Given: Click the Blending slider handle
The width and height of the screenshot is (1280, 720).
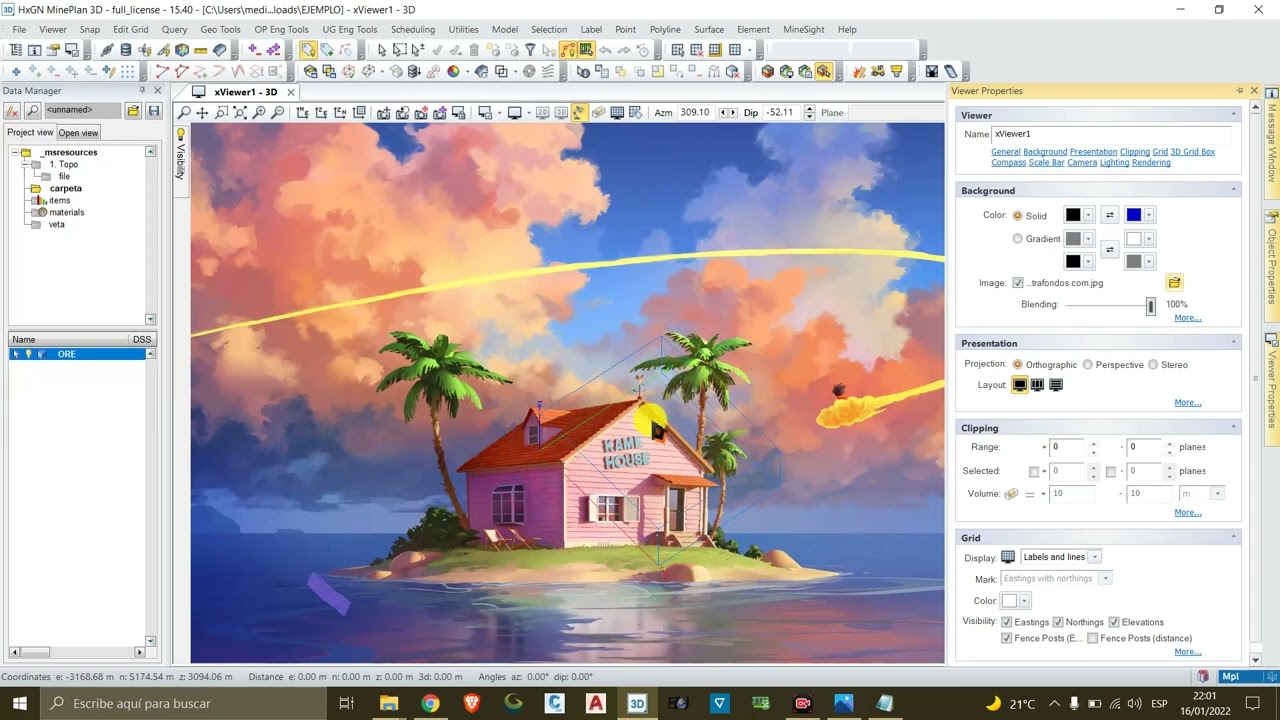Looking at the screenshot, I should tap(1151, 306).
